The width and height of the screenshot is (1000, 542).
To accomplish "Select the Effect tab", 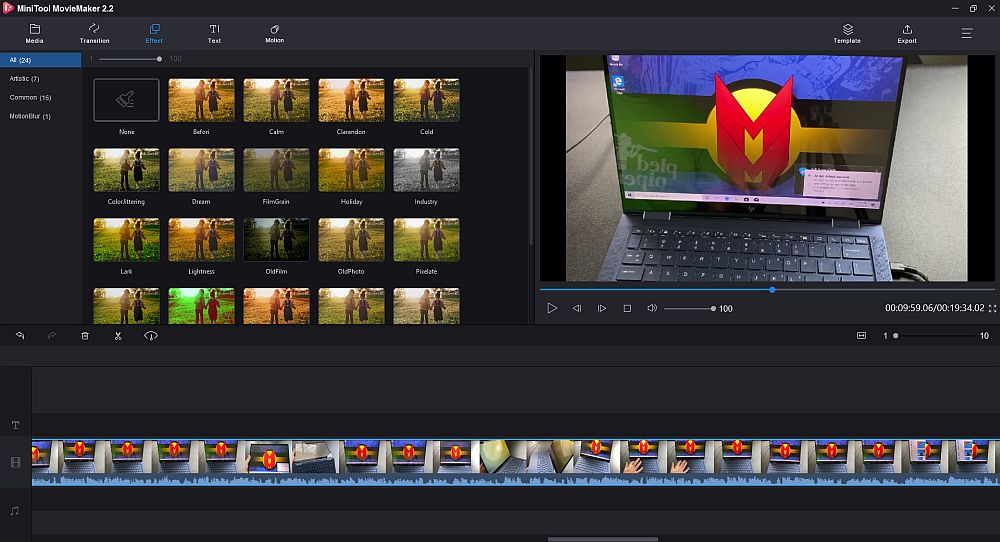I will click(x=154, y=34).
